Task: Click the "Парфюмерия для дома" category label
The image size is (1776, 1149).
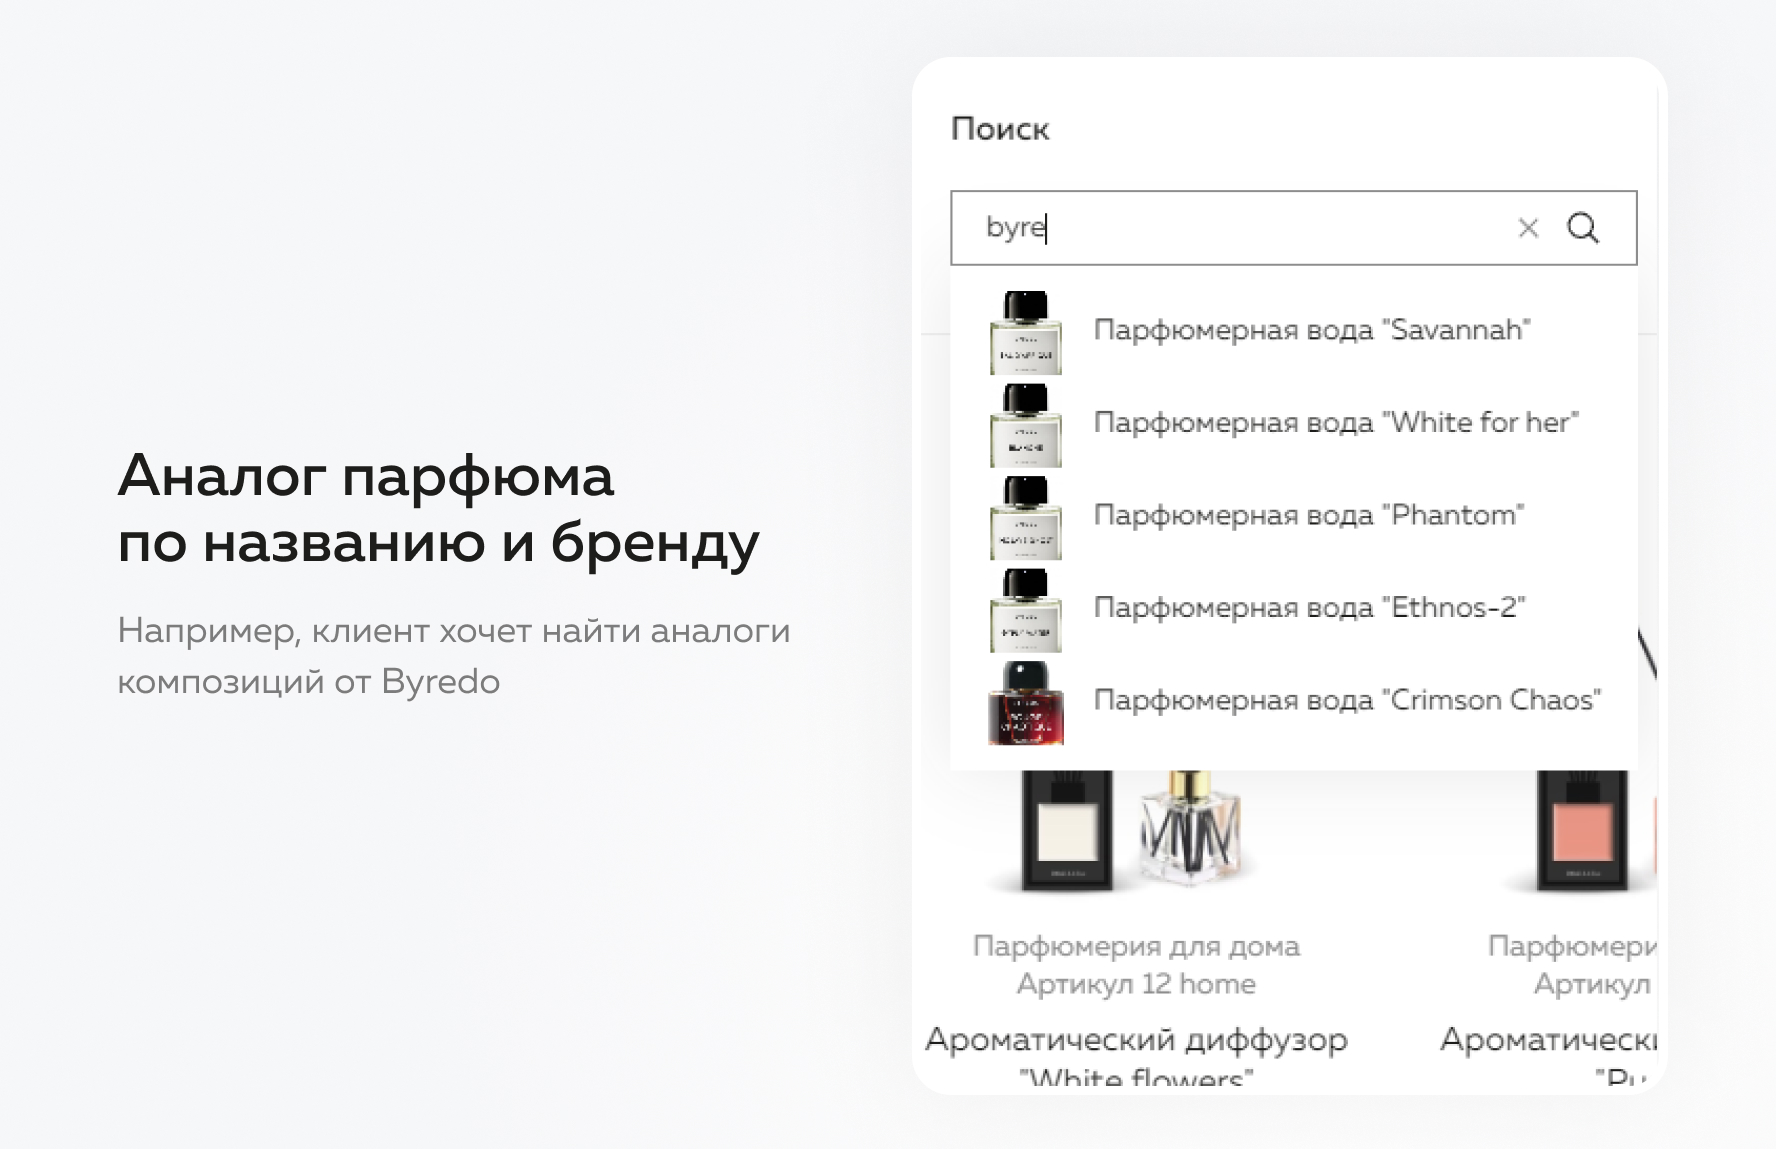Action: tap(1136, 946)
